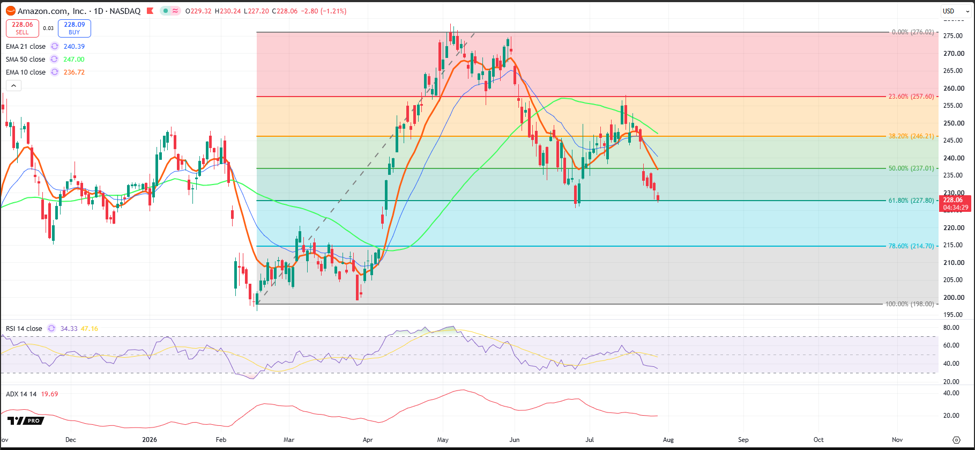The width and height of the screenshot is (975, 450).
Task: Click the 38.20% (246.21) Fibonacci level label
Action: point(909,135)
